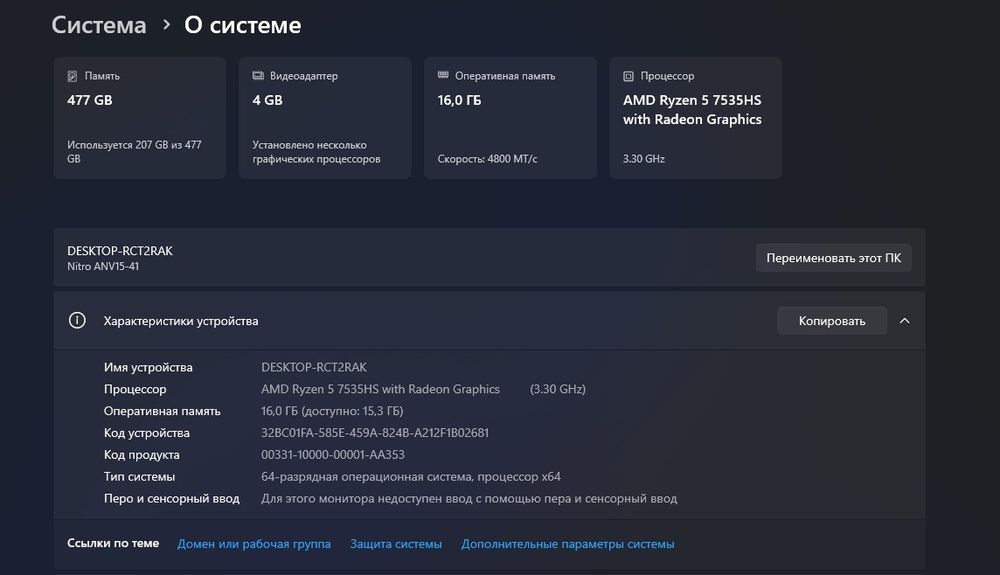Viewport: 1000px width, 575px height.
Task: Click the 16,0 ГБ (доступно: 15,3 ГБ) value
Action: pos(332,411)
